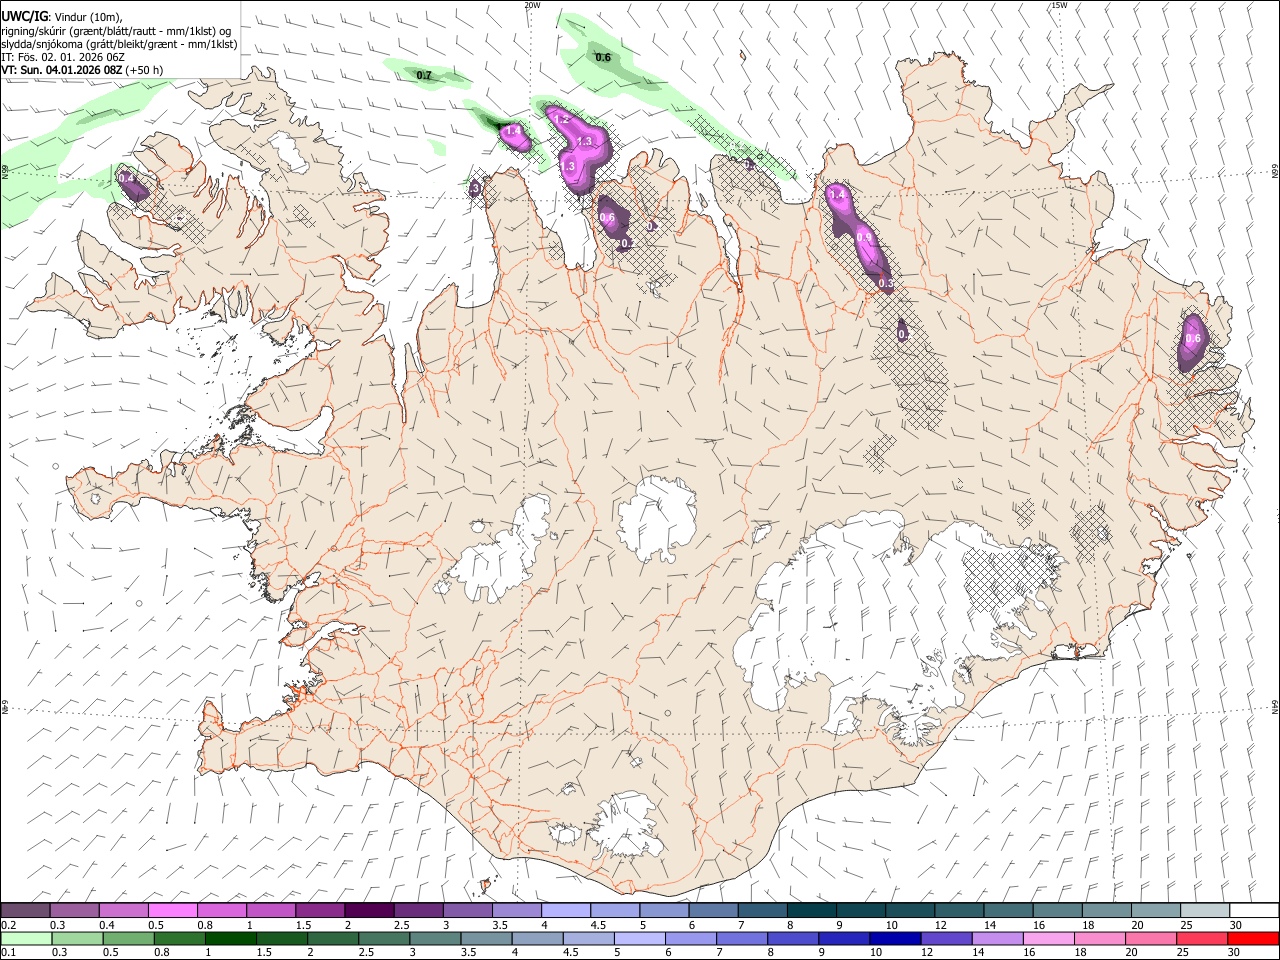Pick the 3.5–4 blue-grey rain swatch

487,939
